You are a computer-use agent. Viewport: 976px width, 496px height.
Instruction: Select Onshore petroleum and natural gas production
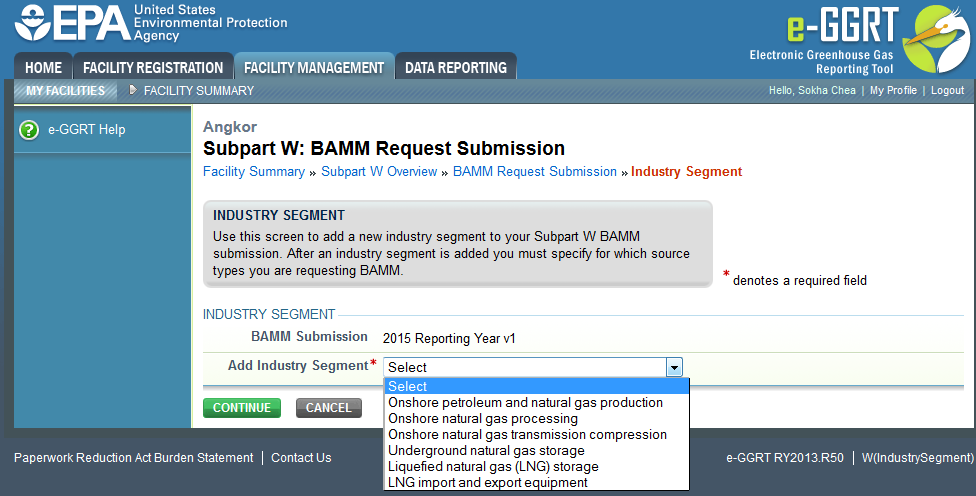[537, 403]
